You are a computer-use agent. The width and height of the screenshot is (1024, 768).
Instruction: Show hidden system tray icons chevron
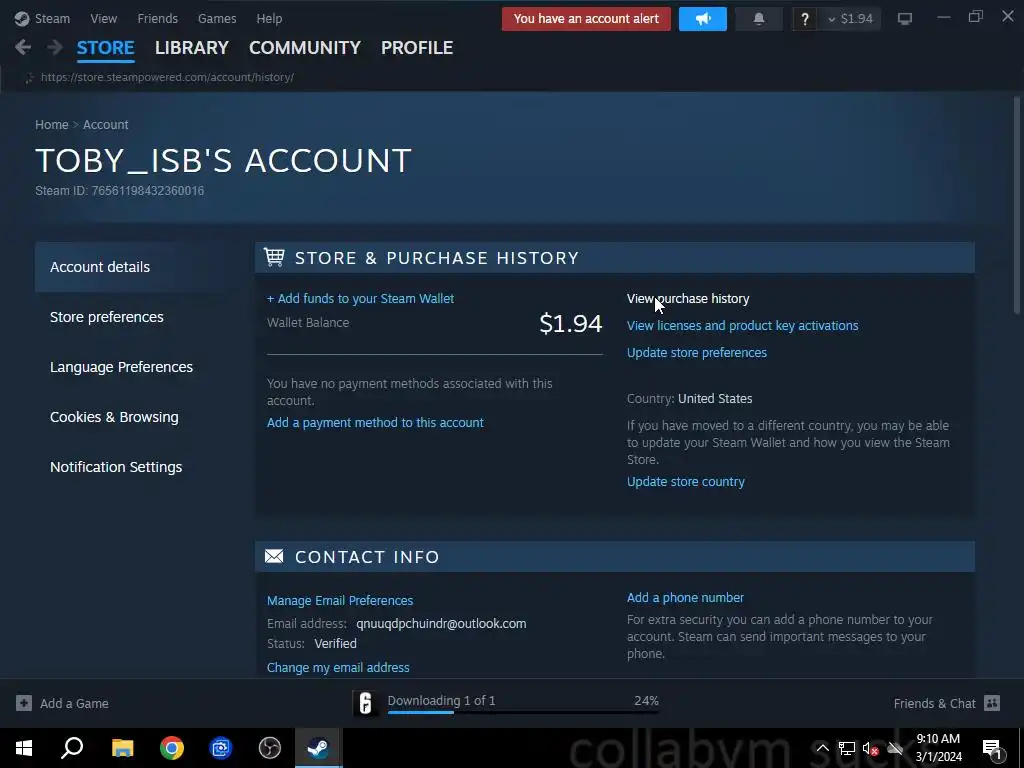(823, 748)
